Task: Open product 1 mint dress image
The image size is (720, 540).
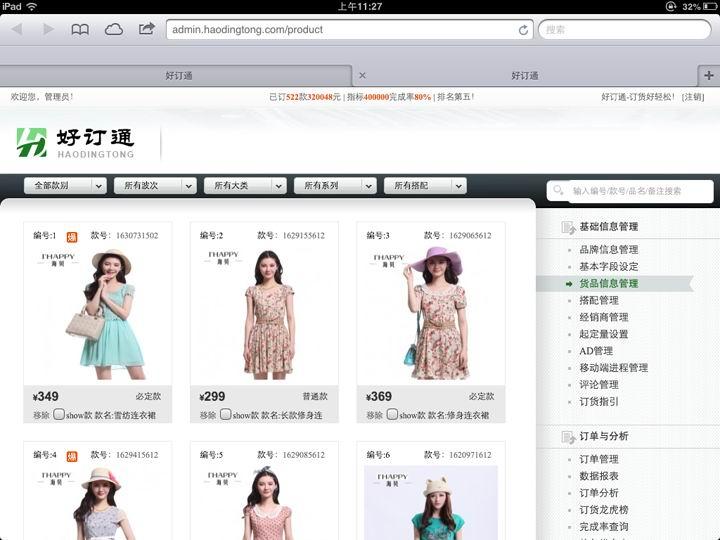Action: (x=97, y=314)
